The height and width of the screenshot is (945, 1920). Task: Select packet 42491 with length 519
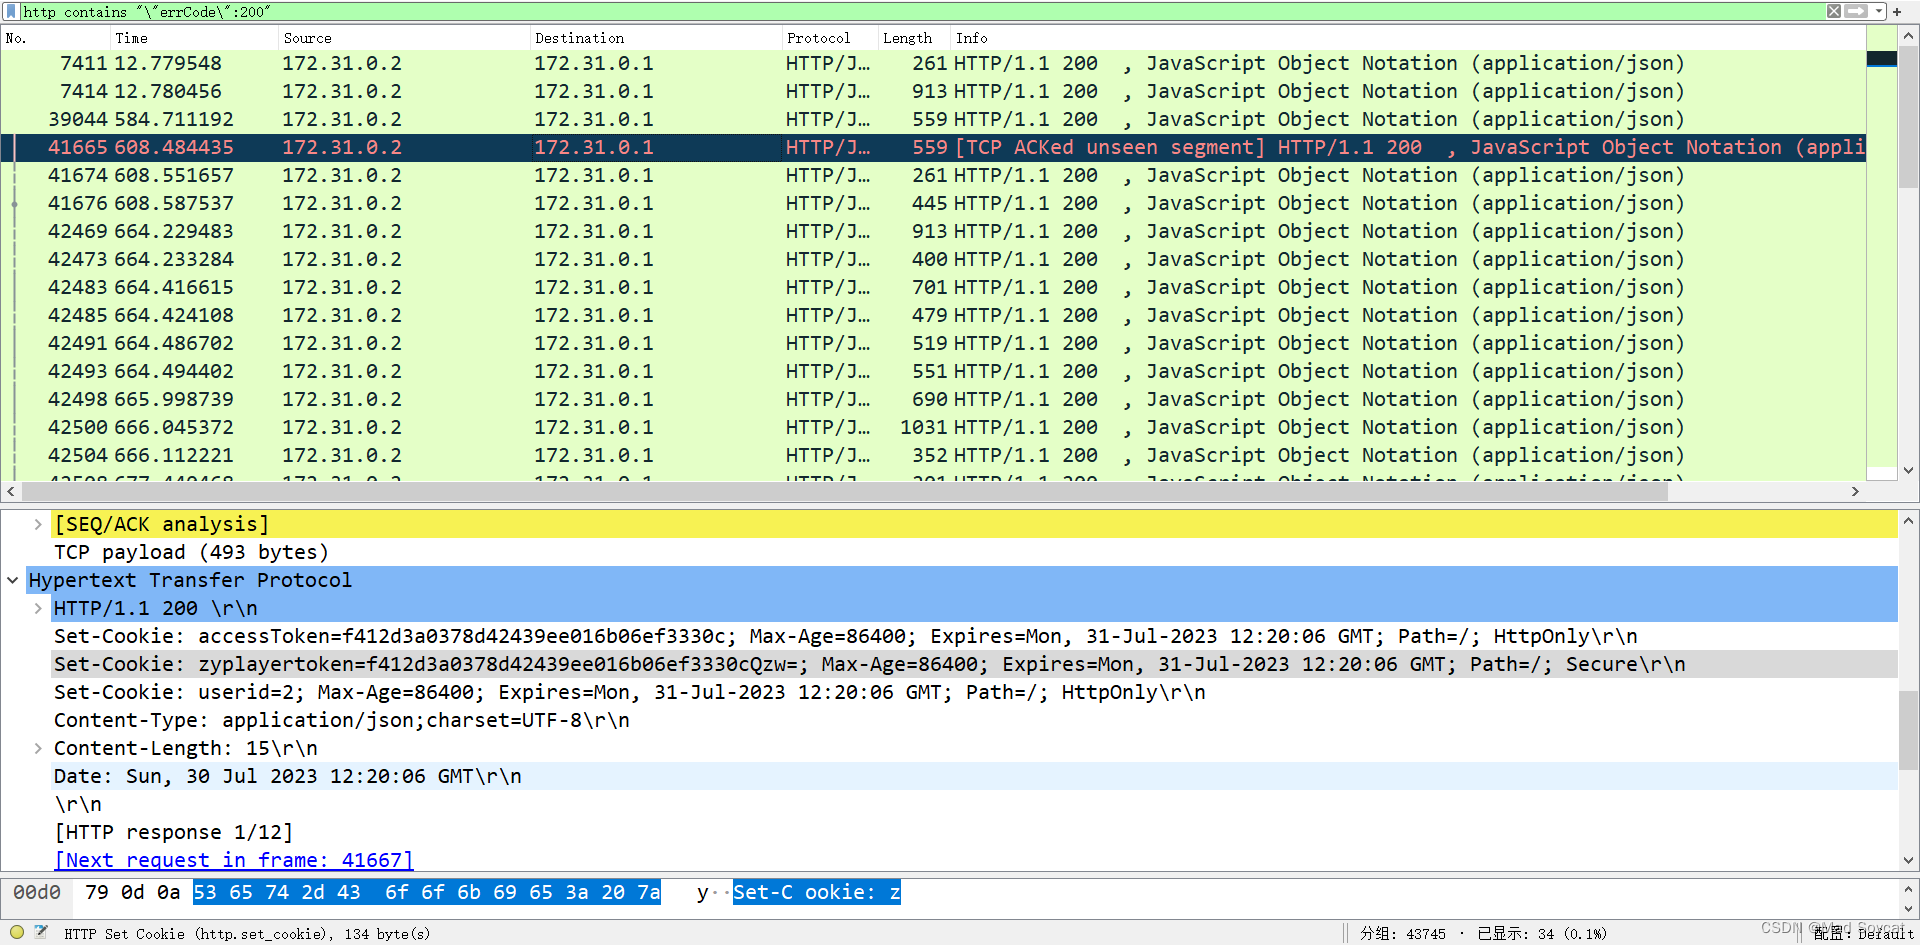click(x=933, y=343)
